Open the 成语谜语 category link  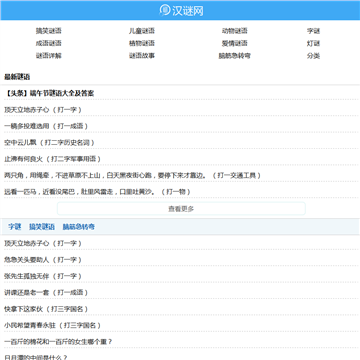(x=49, y=43)
